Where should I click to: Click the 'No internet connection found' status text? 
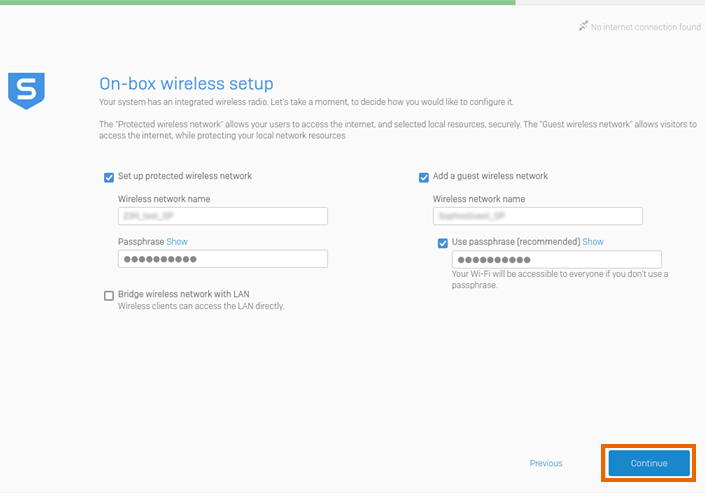pyautogui.click(x=646, y=27)
